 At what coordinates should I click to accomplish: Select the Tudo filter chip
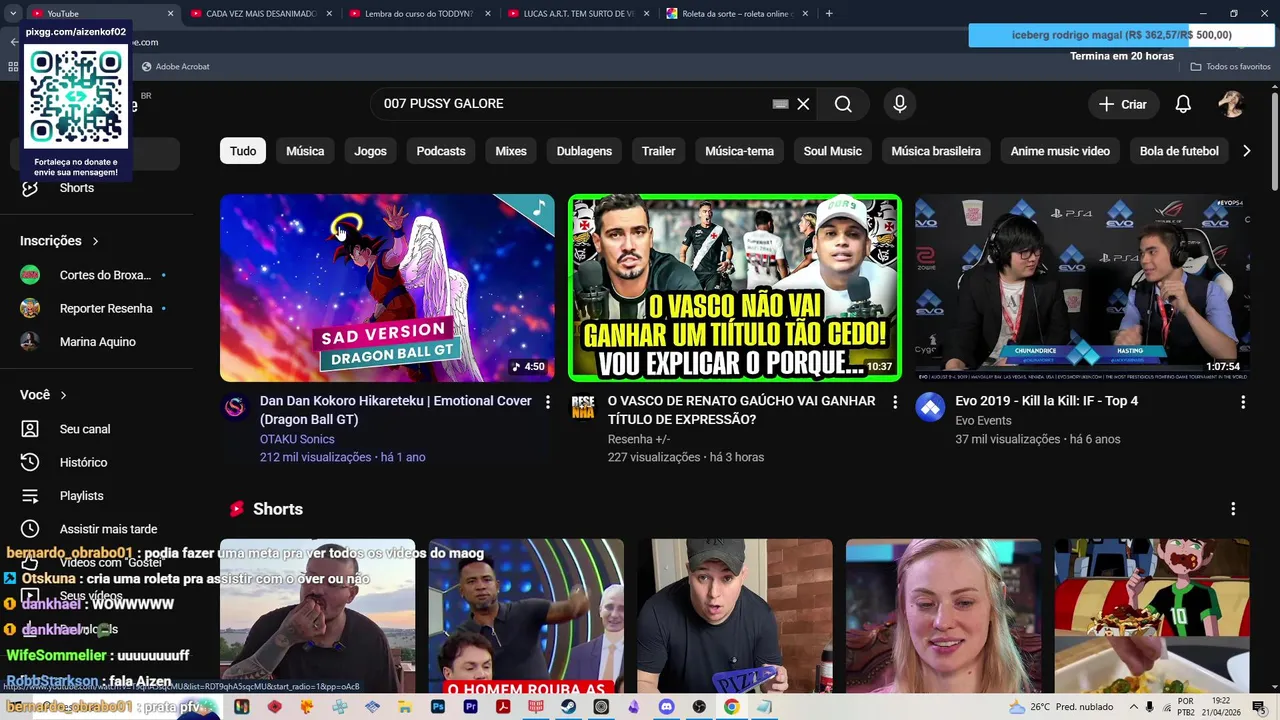click(x=243, y=151)
